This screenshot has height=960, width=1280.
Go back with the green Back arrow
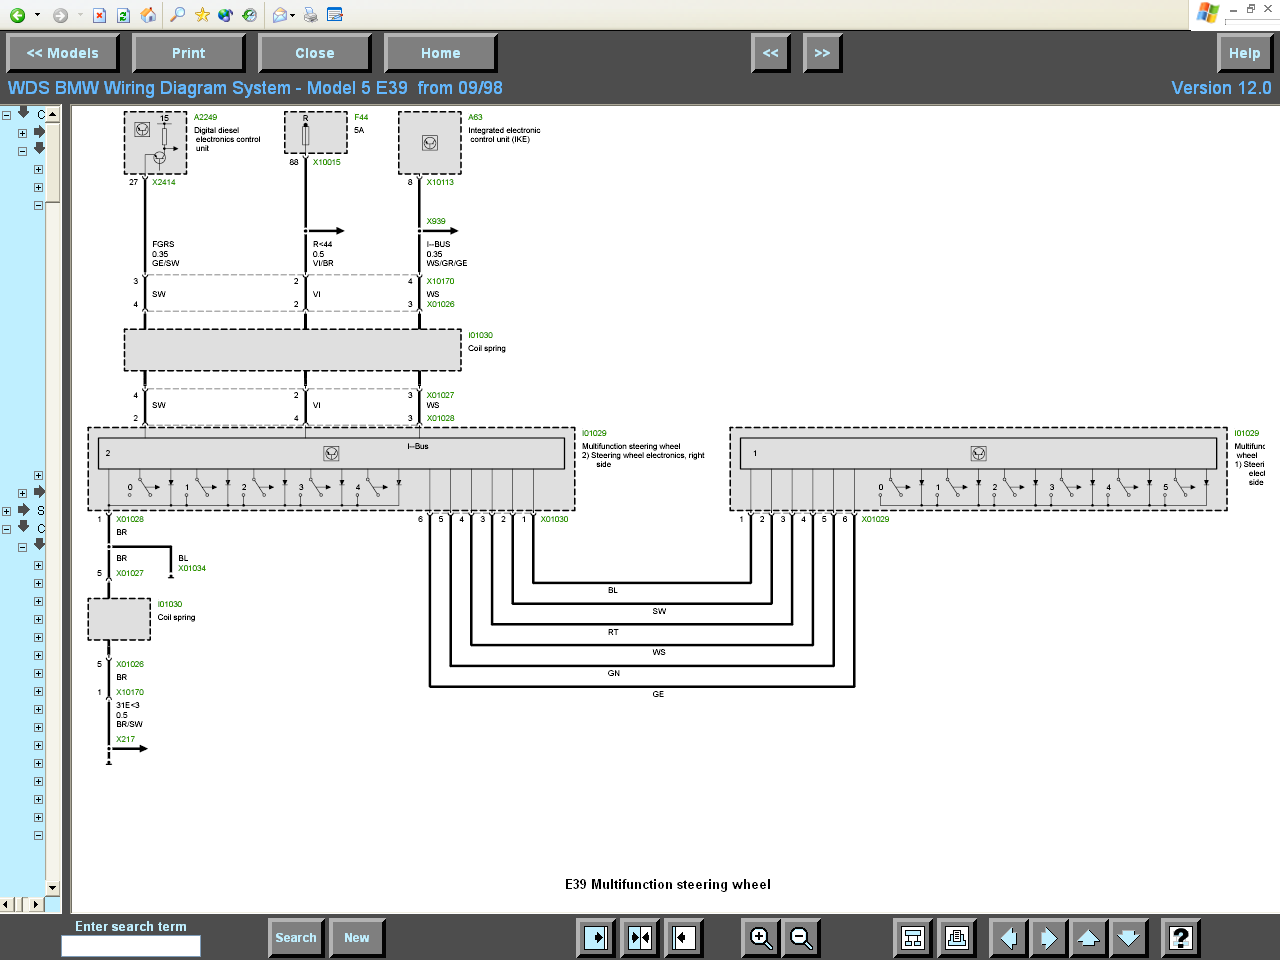click(x=17, y=15)
